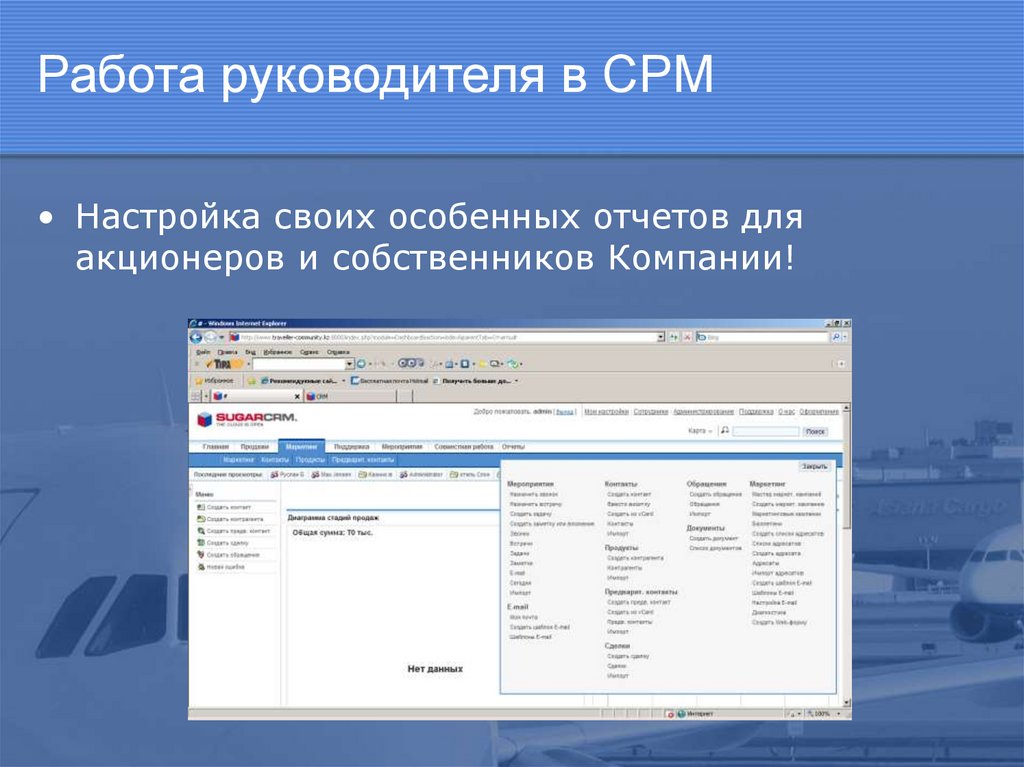Screen dimensions: 1024x767
Task: Switch to the Отчеты tab
Action: [x=513, y=447]
